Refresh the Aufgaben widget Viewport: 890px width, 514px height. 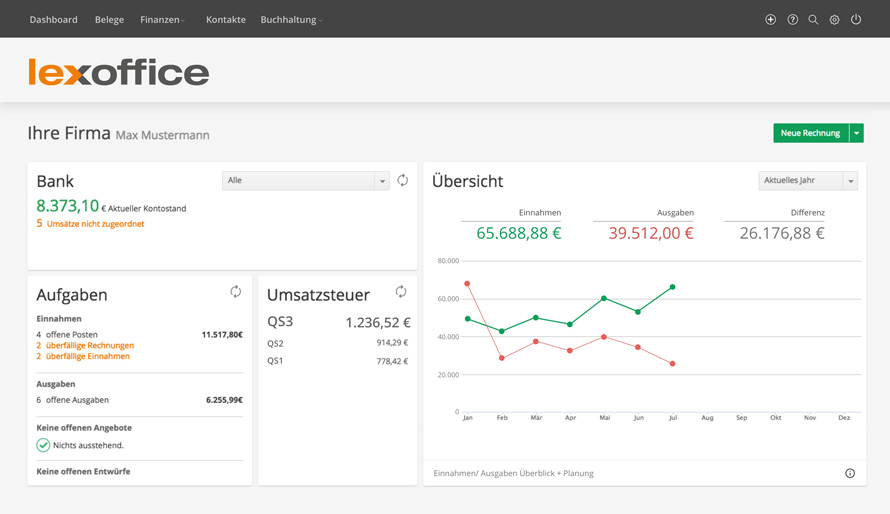pos(236,292)
